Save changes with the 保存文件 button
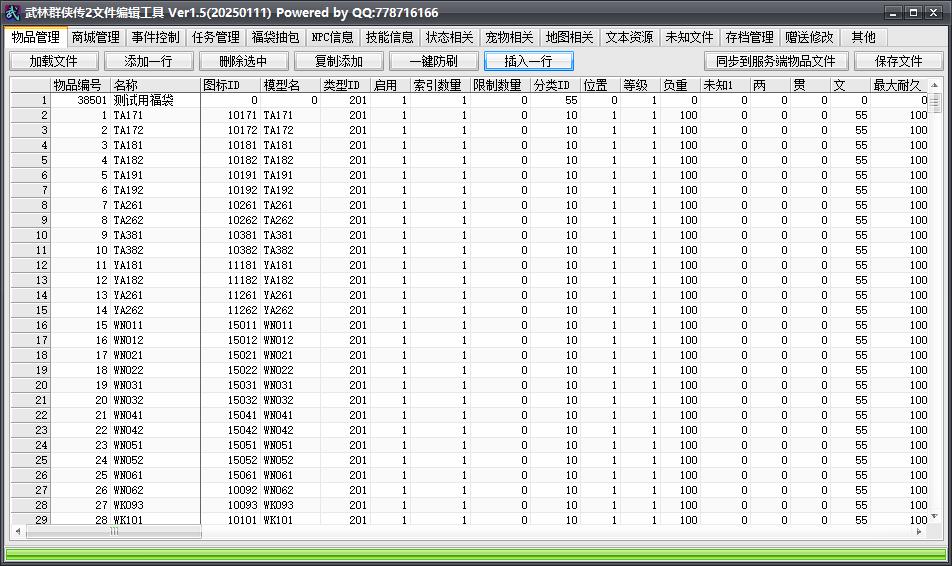This screenshot has height=566, width=952. pyautogui.click(x=898, y=61)
